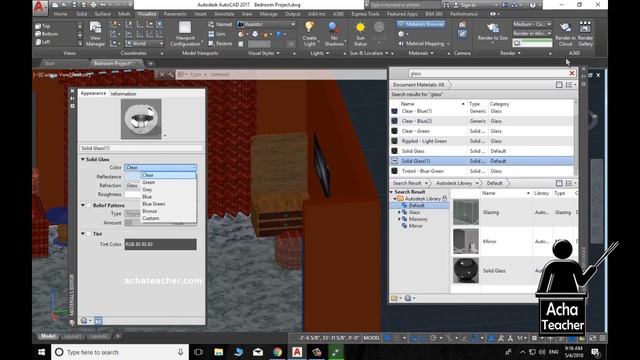Open the World coordinate system dropdown
Image resolution: width=640 pixels, height=360 pixels.
pyautogui.click(x=144, y=44)
